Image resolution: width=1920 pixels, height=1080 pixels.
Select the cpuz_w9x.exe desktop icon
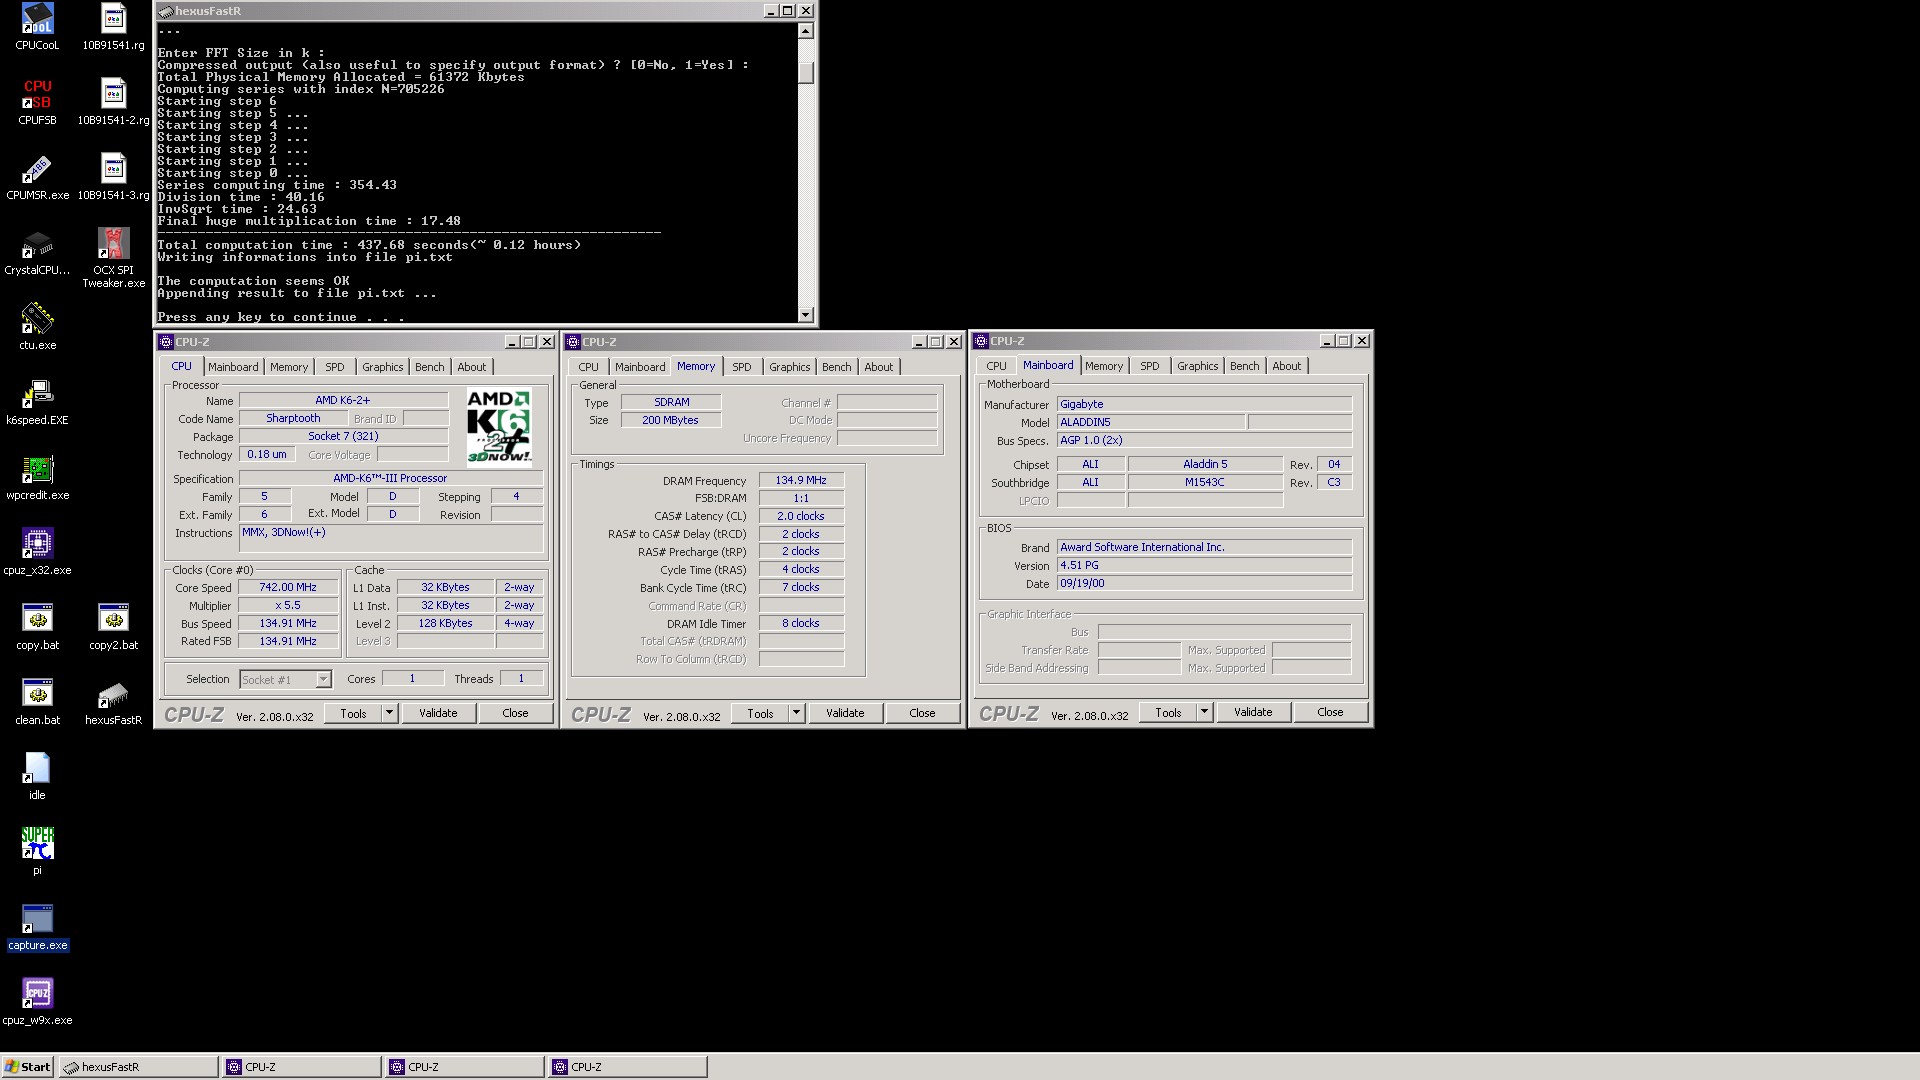37,1002
